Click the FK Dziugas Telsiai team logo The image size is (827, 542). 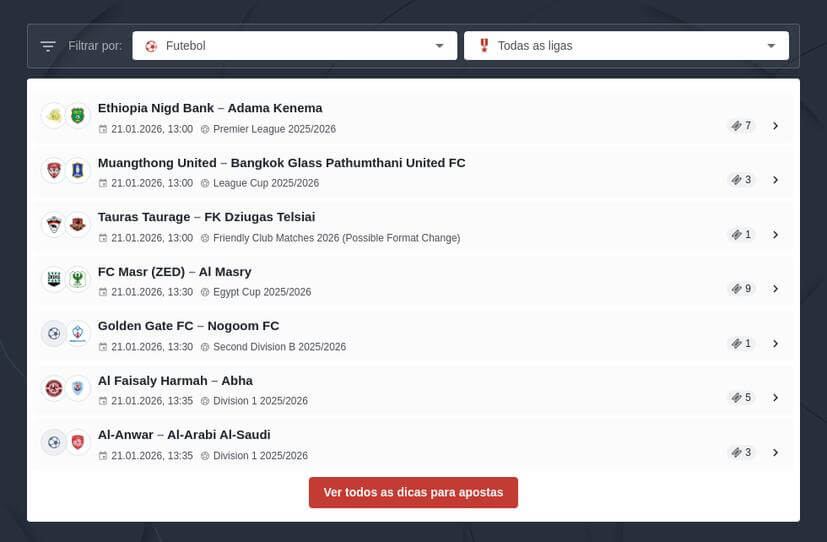tap(78, 225)
